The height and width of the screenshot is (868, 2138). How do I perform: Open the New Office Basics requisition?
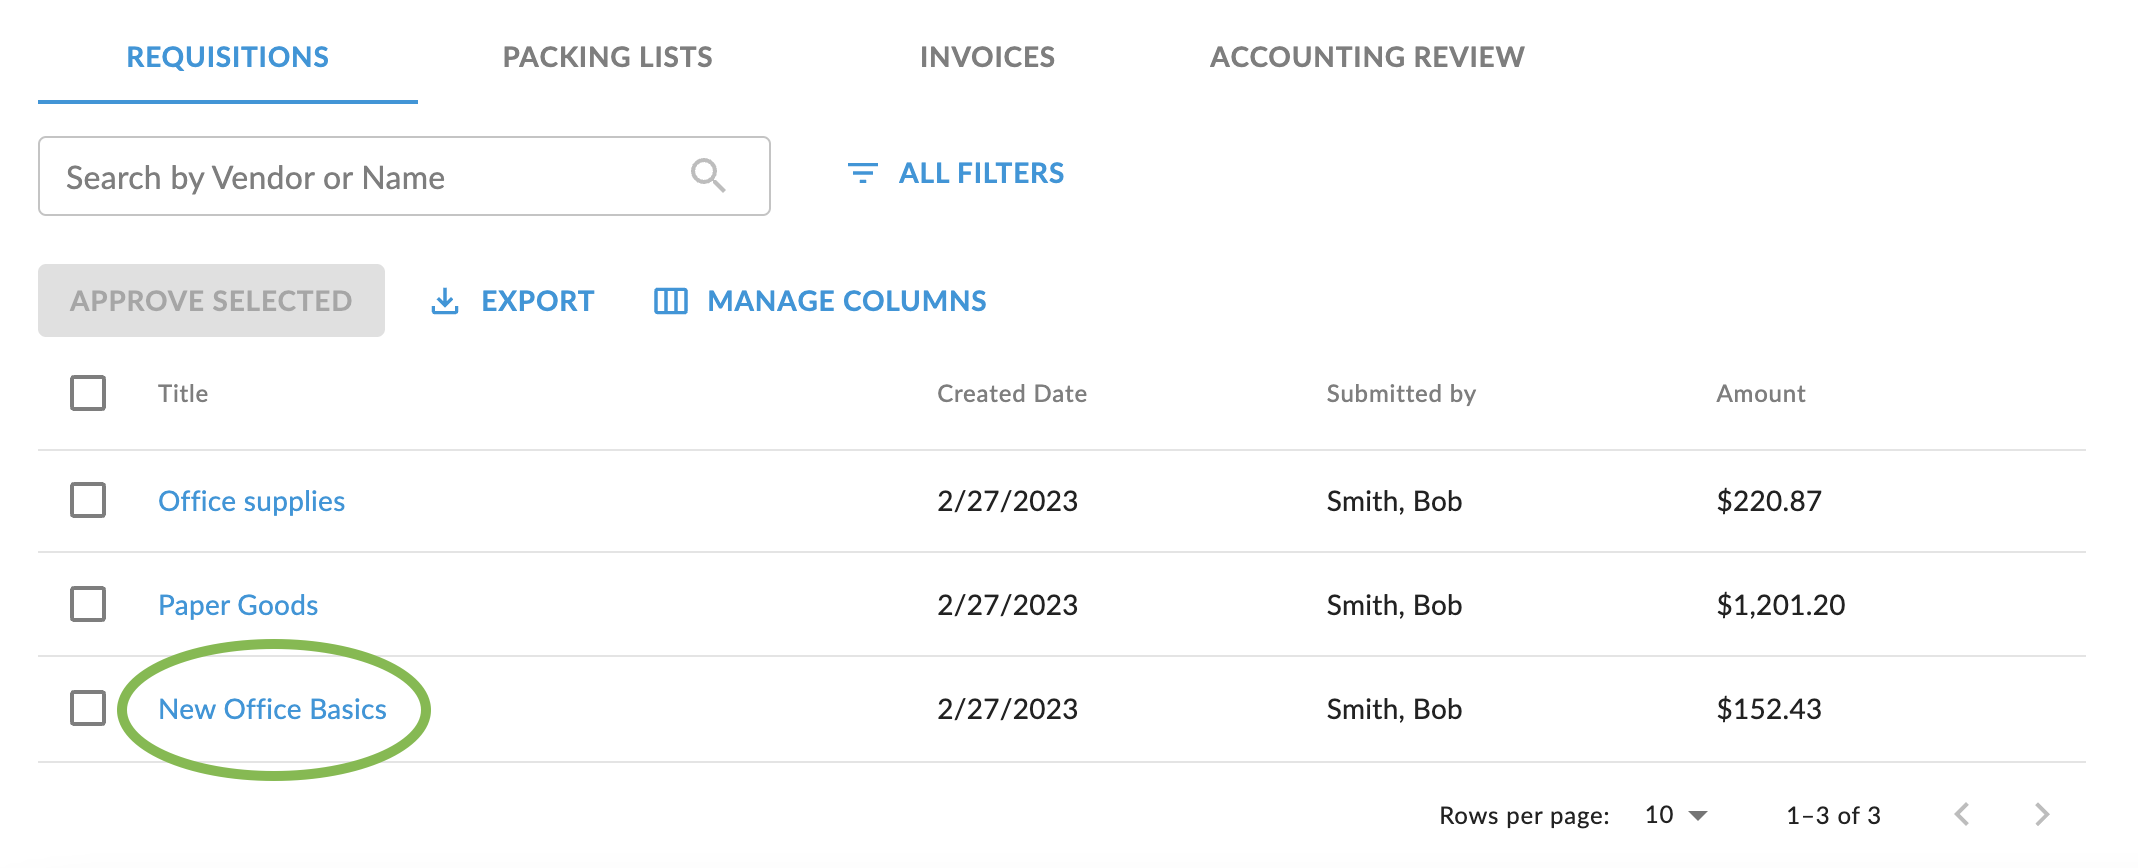click(272, 709)
